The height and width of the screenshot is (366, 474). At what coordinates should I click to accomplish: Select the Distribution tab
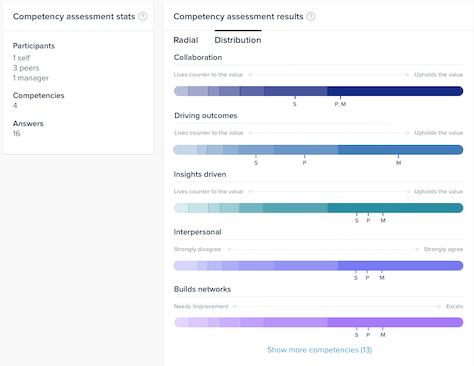[x=238, y=40]
